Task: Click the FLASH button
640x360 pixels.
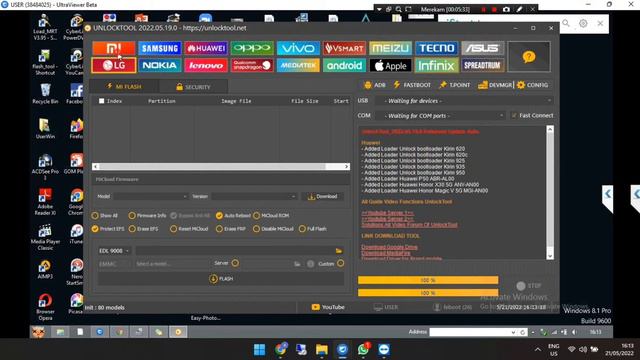Action: click(221, 279)
